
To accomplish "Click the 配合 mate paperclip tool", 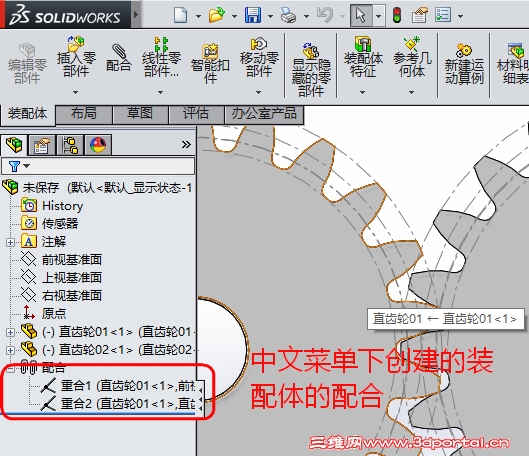I will click(x=118, y=58).
